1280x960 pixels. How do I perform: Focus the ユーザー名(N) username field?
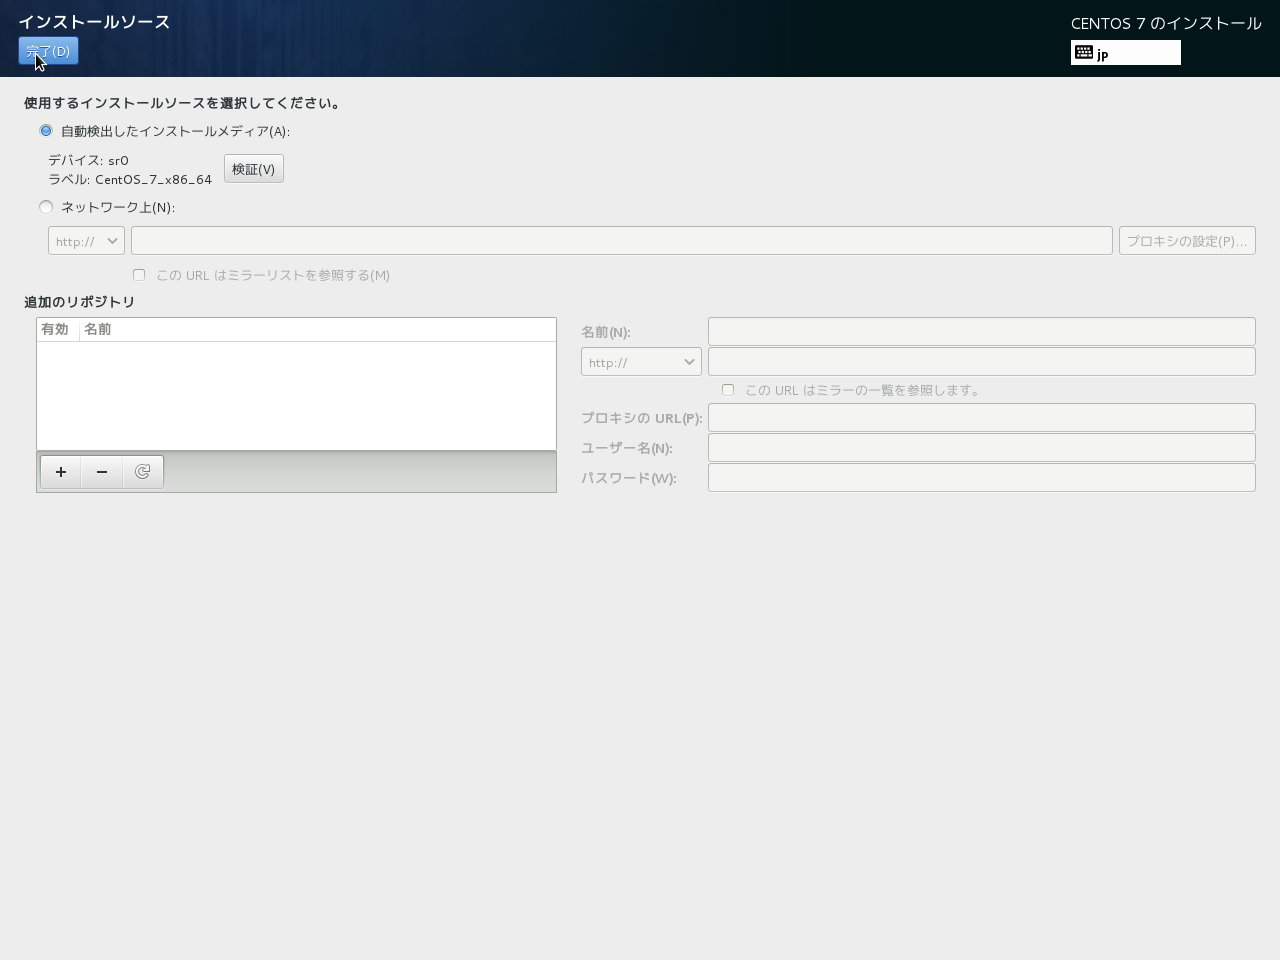click(x=981, y=448)
